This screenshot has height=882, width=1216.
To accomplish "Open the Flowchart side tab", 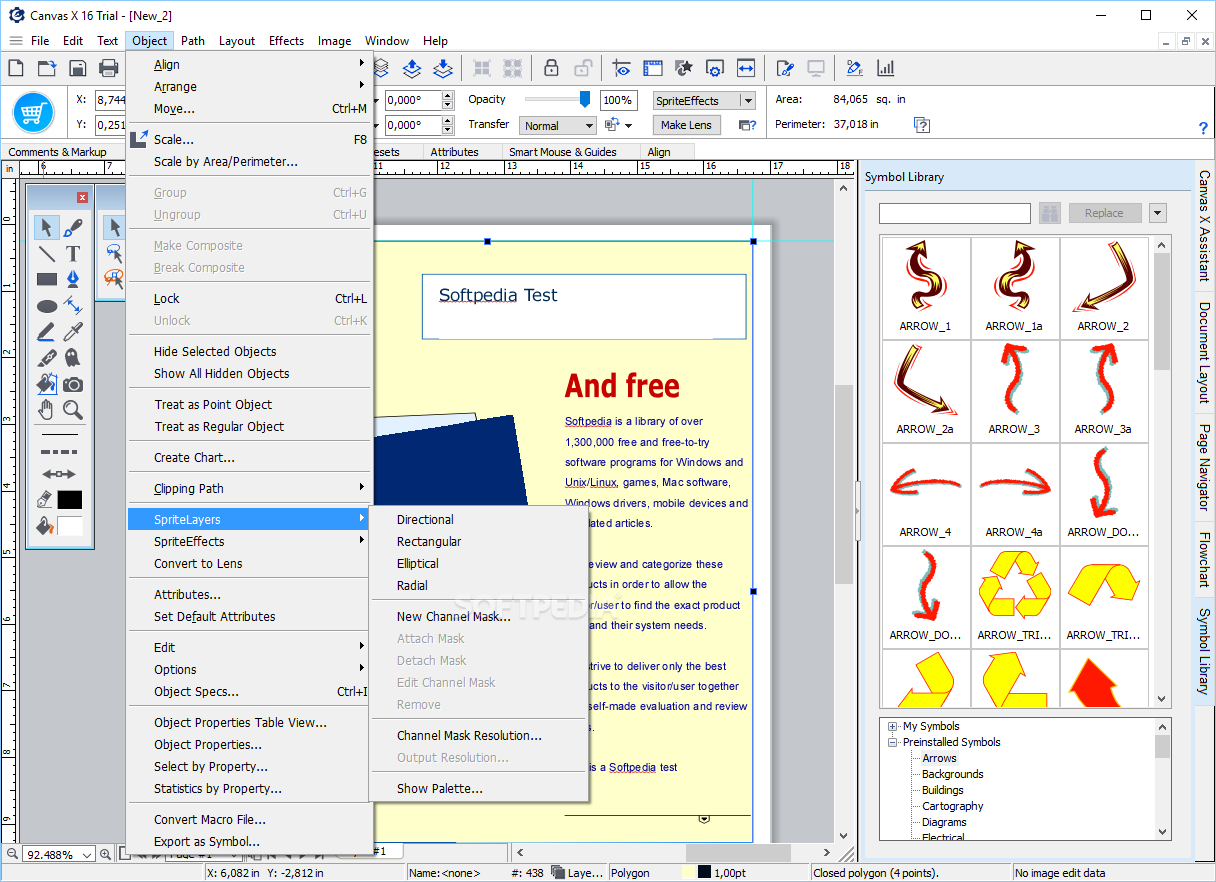I will pos(1205,559).
